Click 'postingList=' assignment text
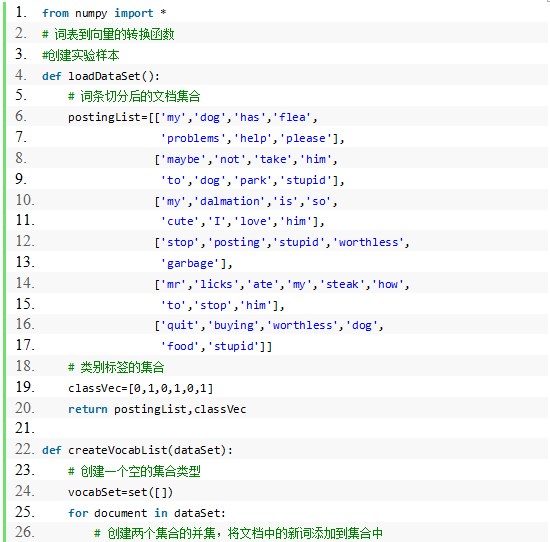 pos(108,117)
